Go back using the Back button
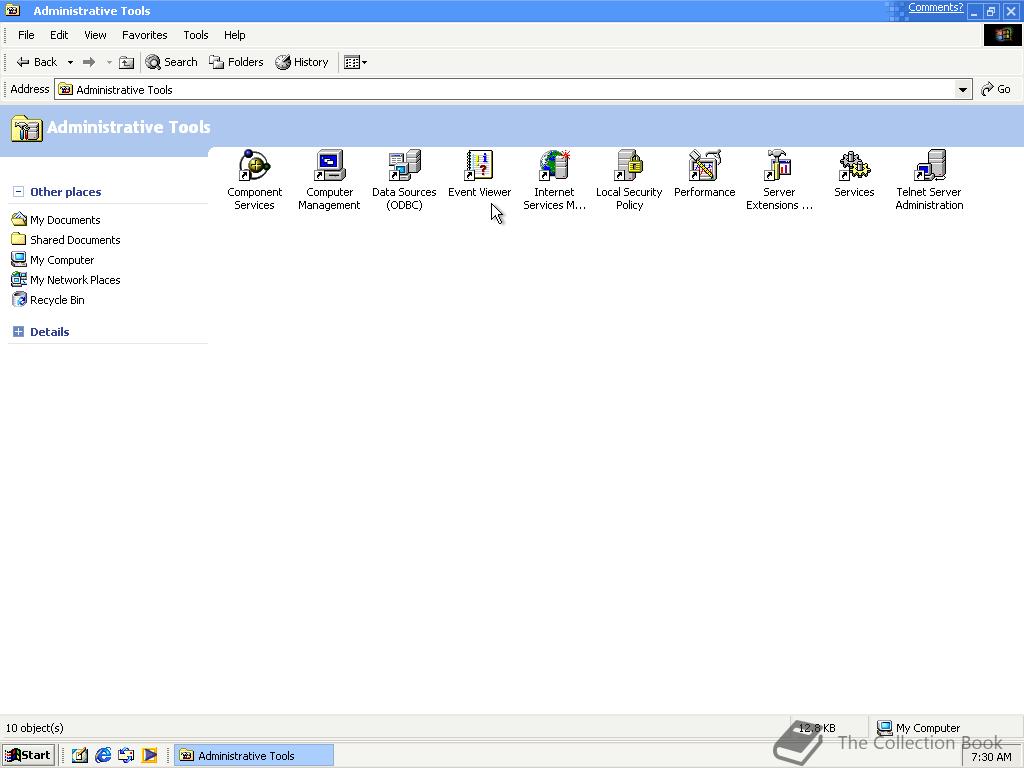 tap(37, 62)
